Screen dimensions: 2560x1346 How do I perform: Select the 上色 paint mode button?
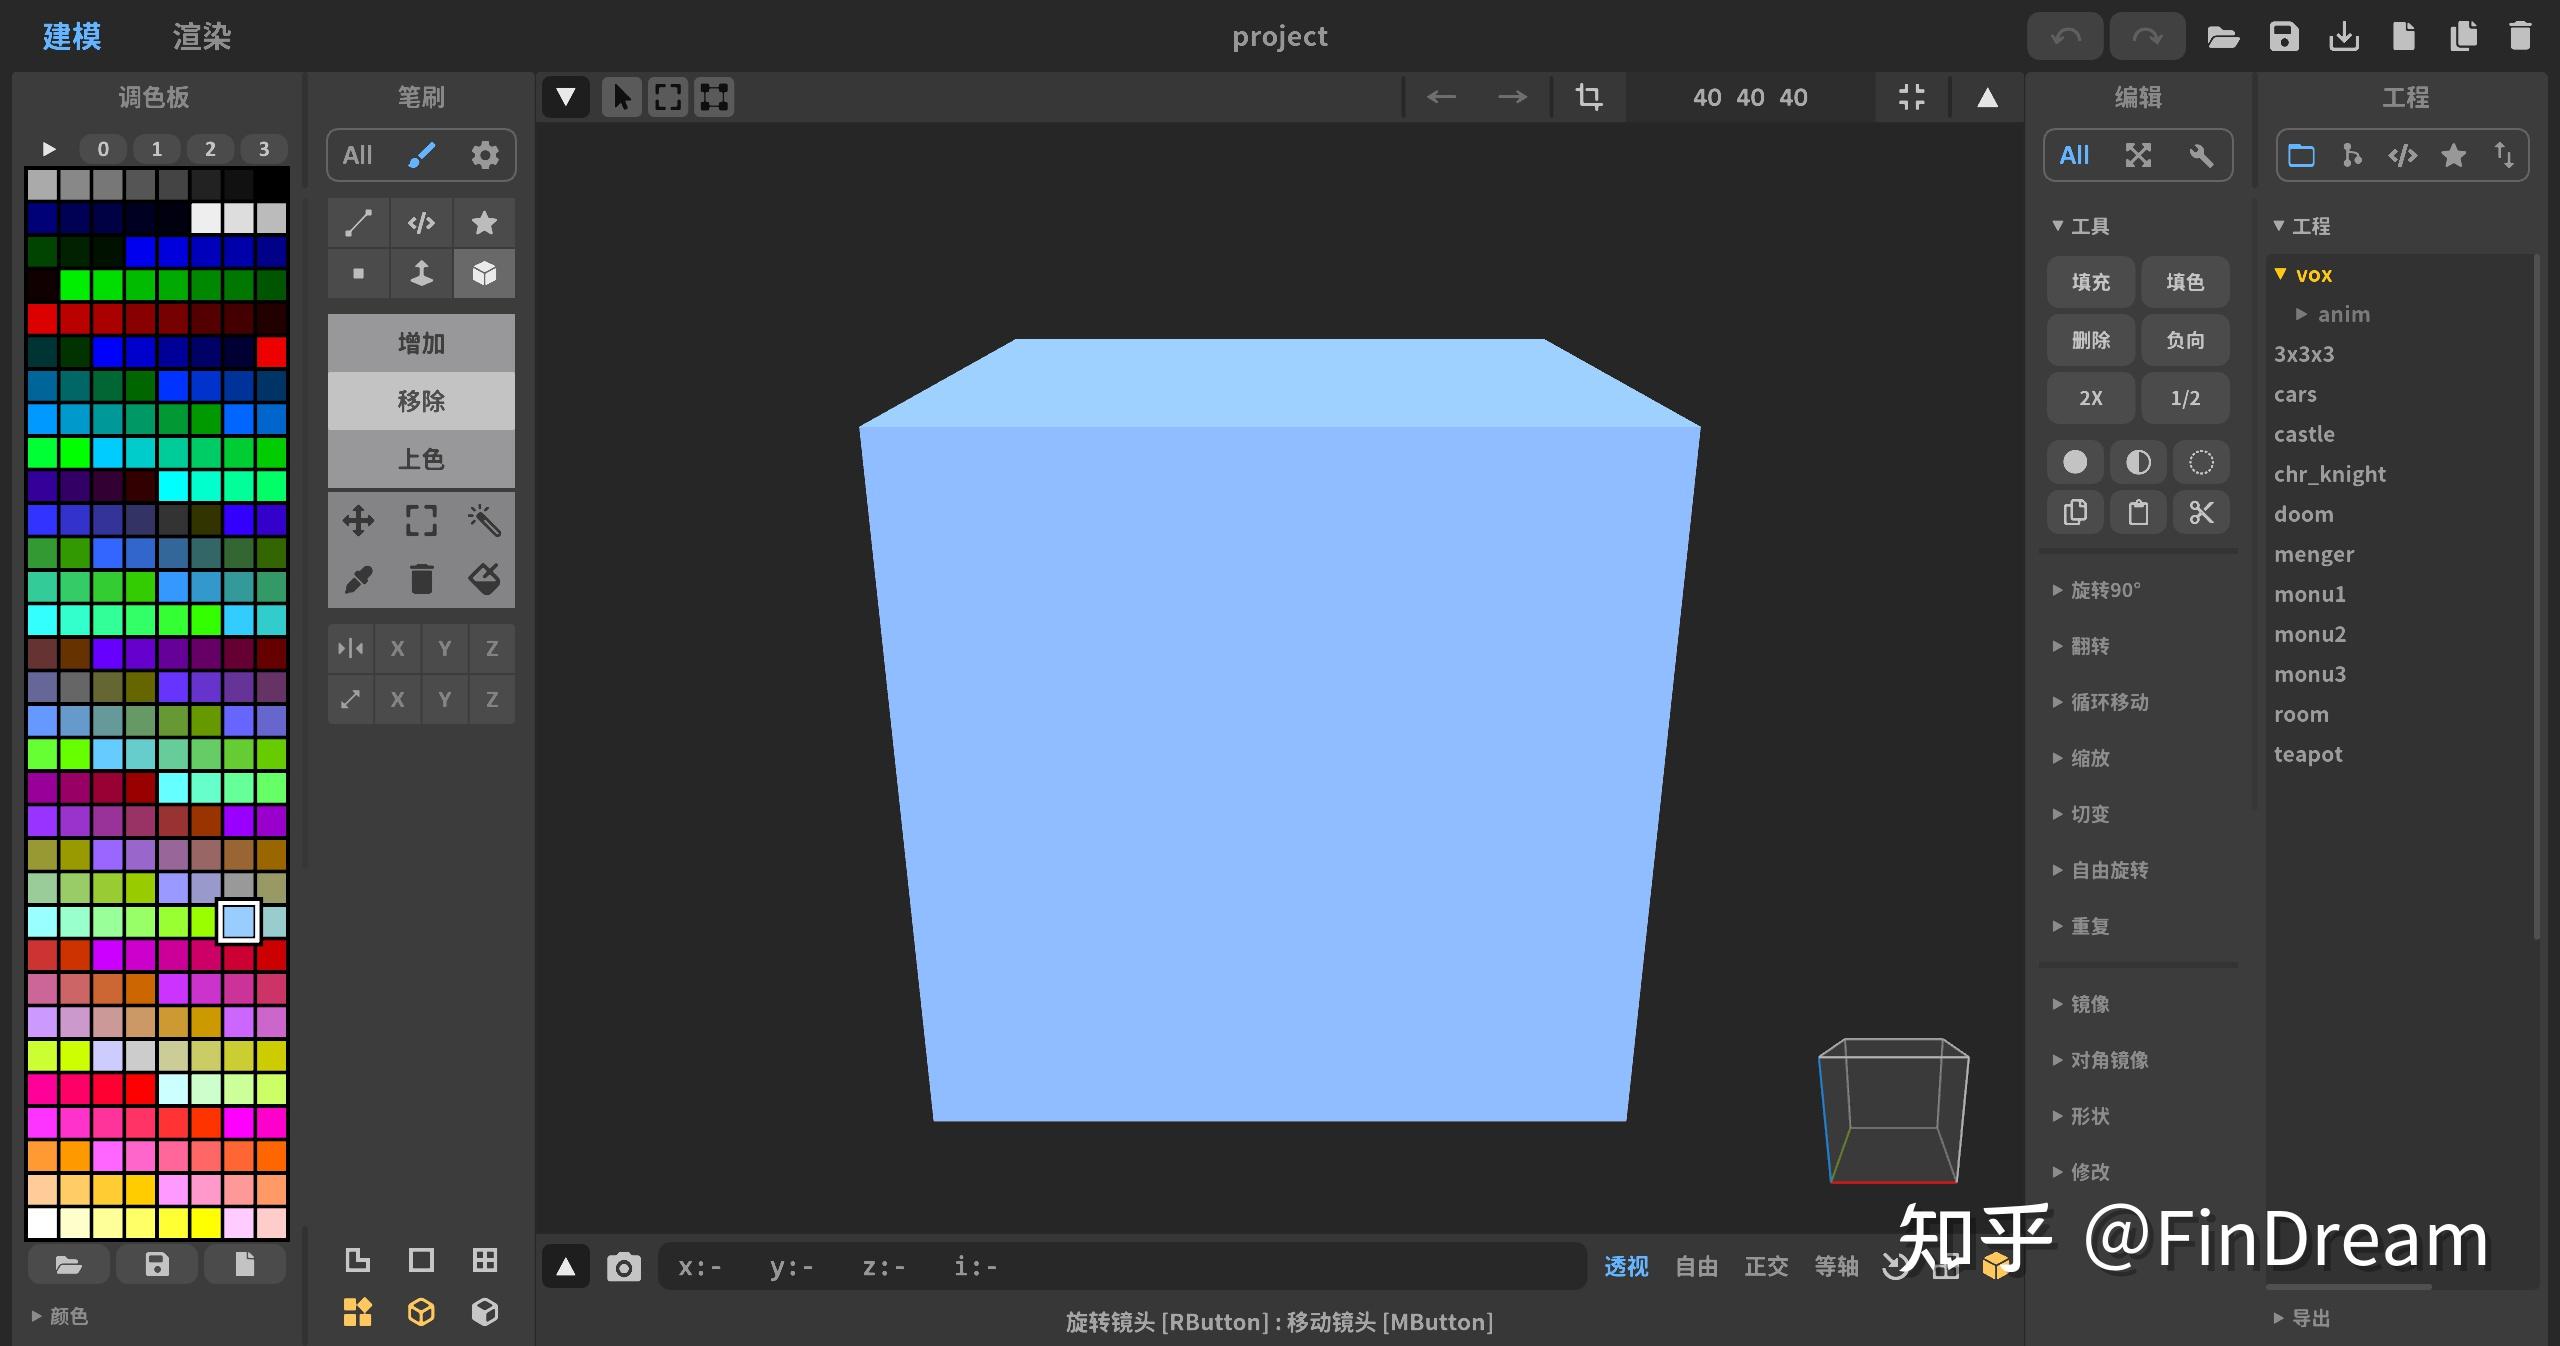point(421,459)
